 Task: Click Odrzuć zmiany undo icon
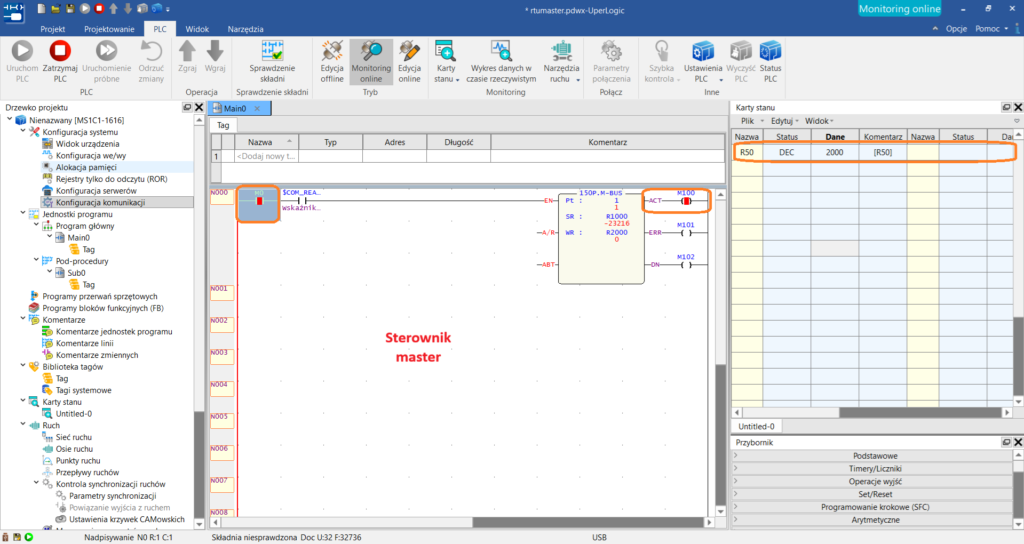tap(151, 51)
